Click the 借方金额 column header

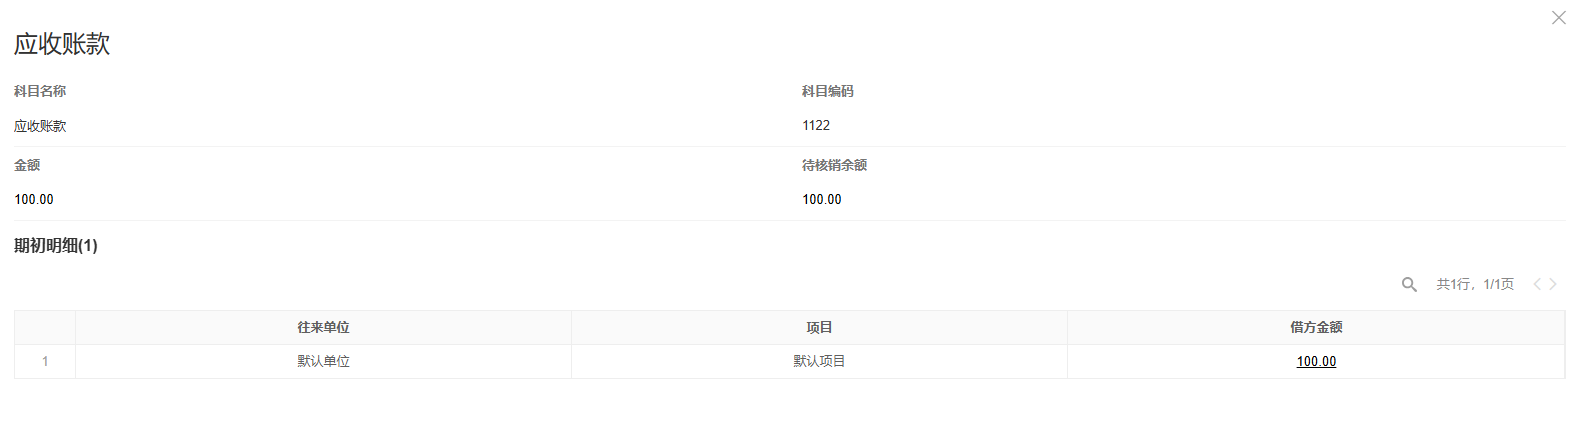(1316, 328)
